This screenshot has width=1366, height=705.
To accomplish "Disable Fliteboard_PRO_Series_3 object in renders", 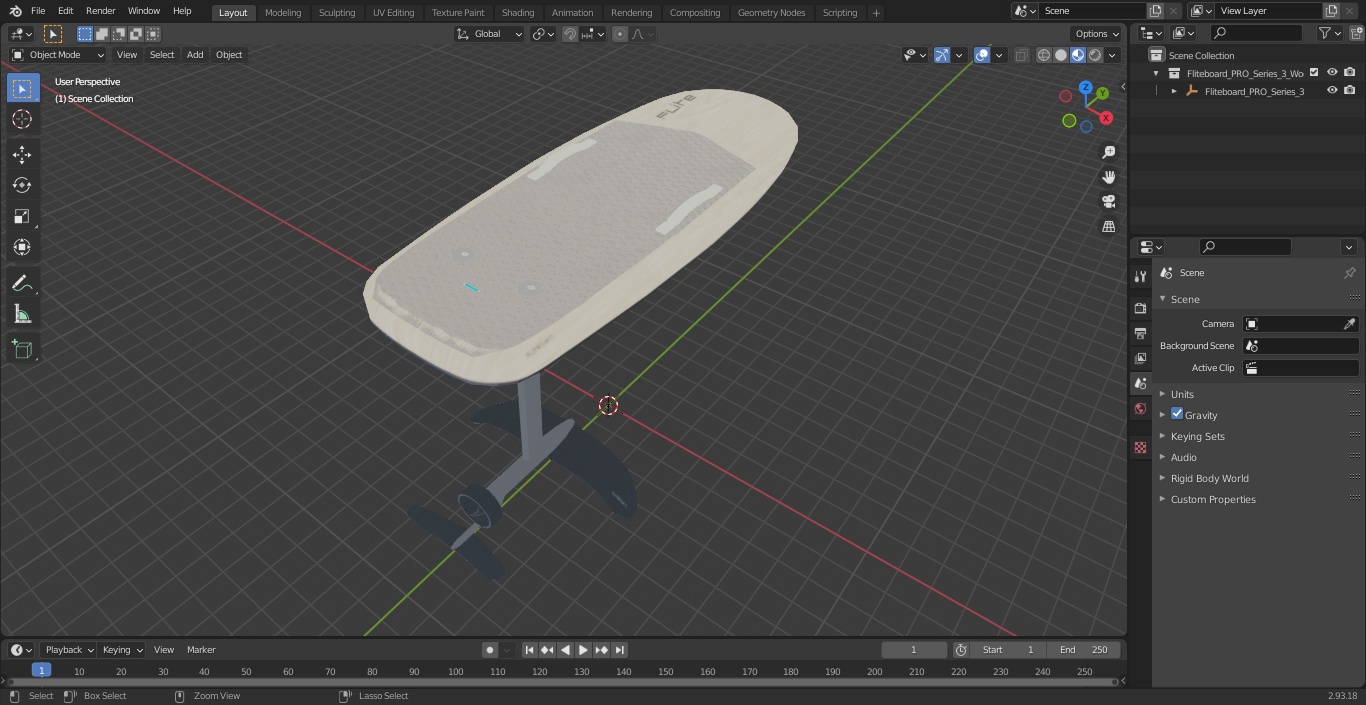I will coord(1349,91).
